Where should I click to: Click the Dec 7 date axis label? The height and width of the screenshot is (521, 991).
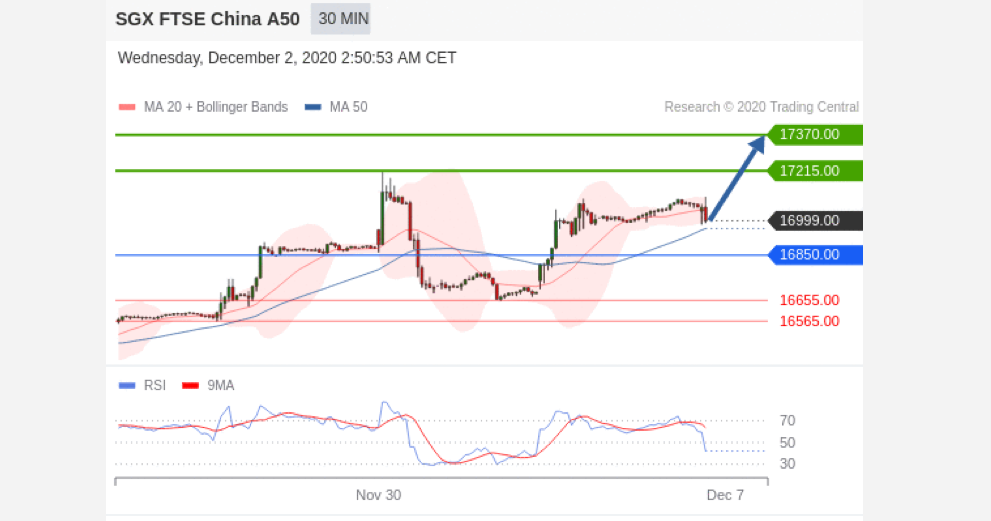(x=726, y=495)
